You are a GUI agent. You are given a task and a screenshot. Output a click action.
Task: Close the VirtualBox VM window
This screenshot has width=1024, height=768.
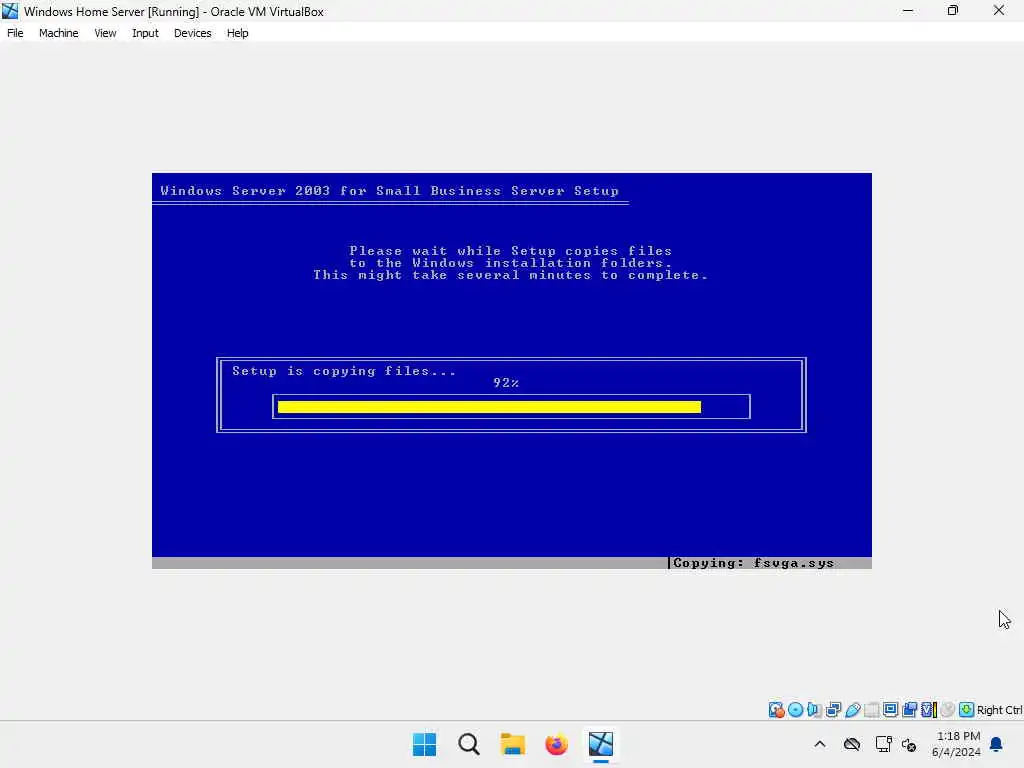999,10
